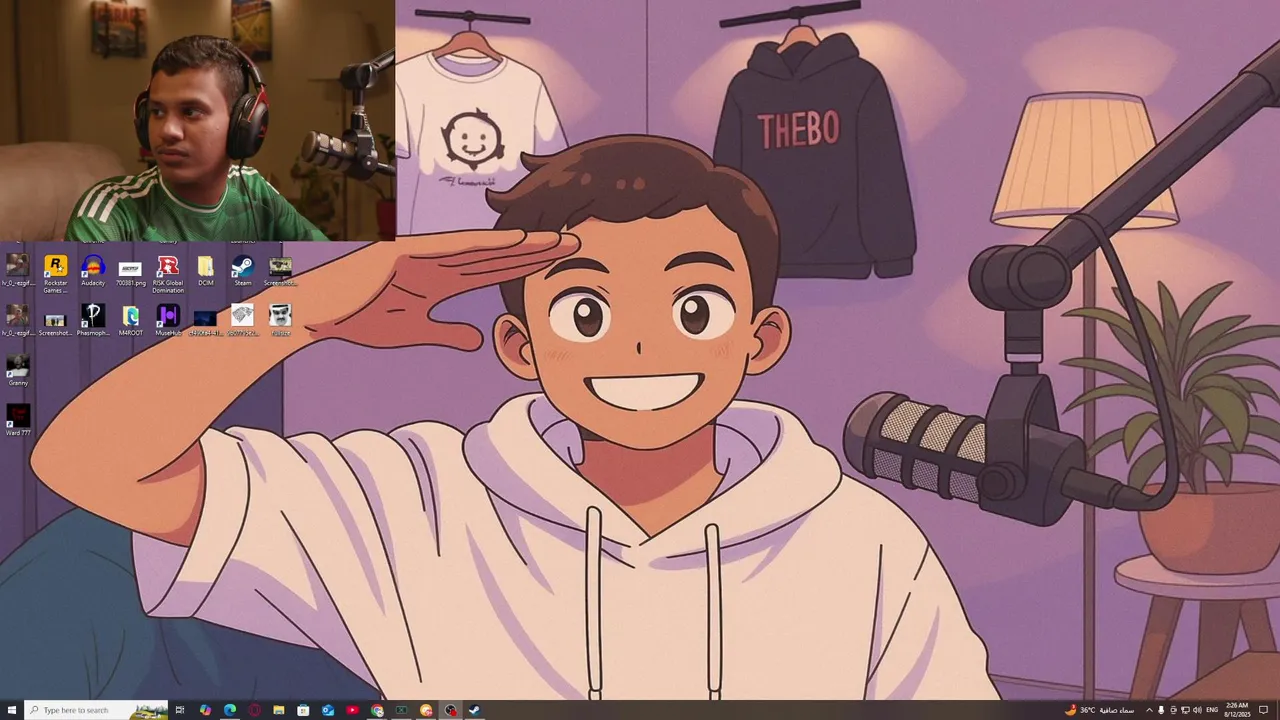Open MuseHub desktop shortcut

tap(168, 320)
